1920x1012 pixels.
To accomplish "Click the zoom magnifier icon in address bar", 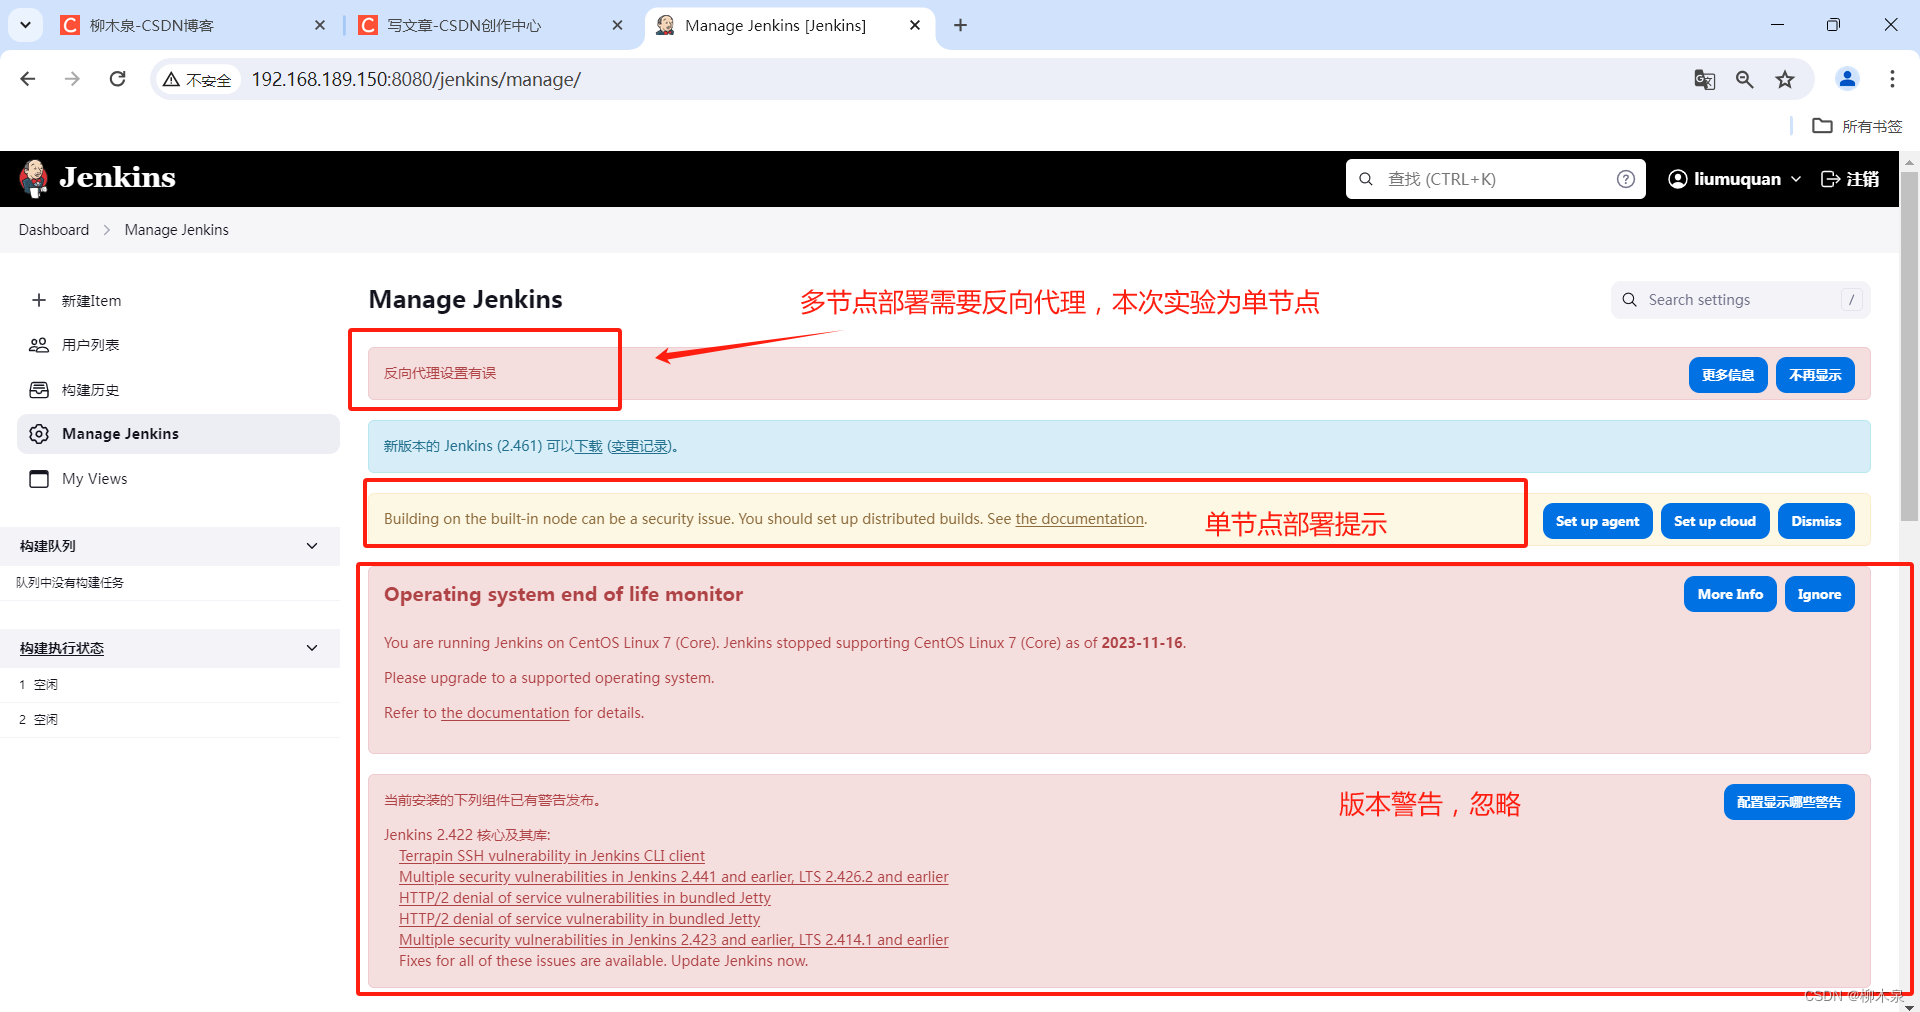I will (x=1745, y=80).
